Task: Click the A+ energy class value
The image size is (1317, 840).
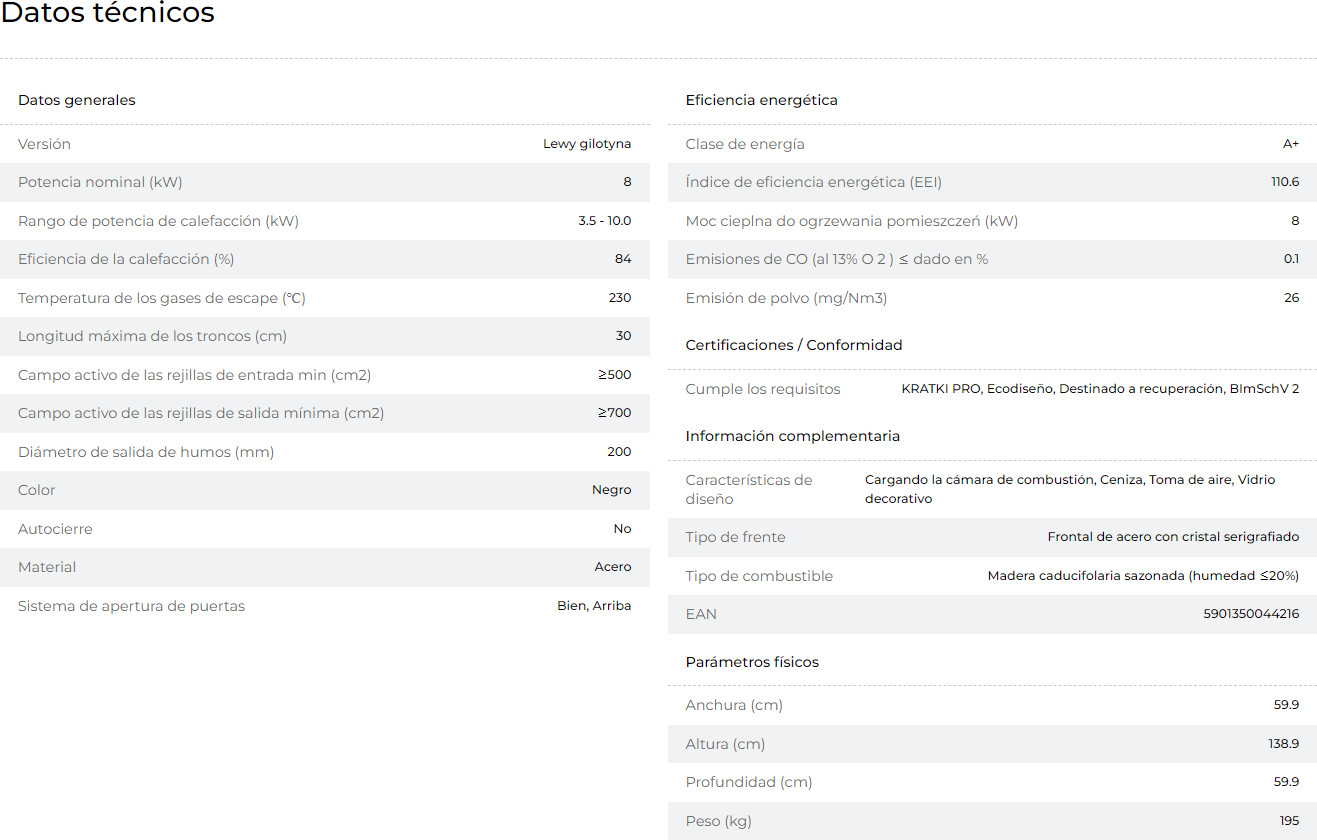Action: 1290,144
